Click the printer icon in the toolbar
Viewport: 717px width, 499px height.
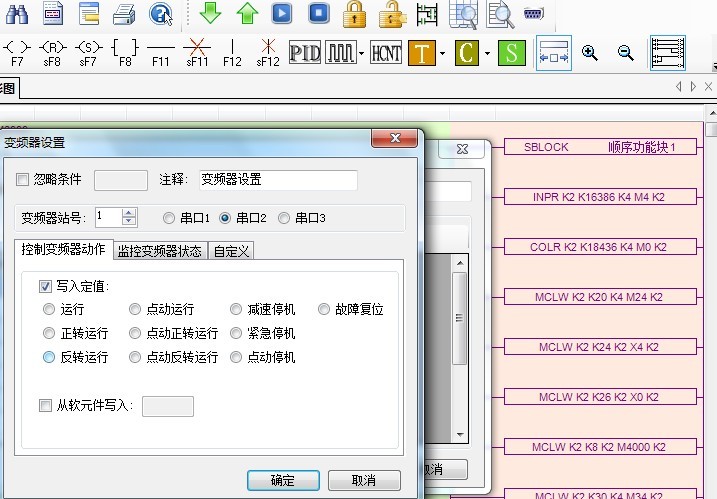point(124,14)
